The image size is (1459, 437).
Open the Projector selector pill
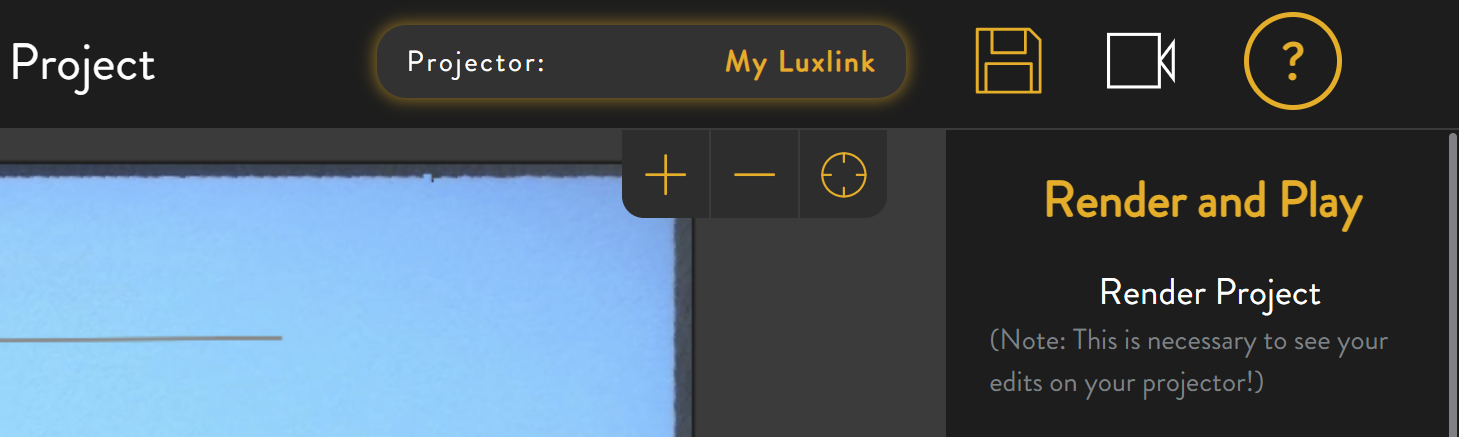pyautogui.click(x=641, y=62)
